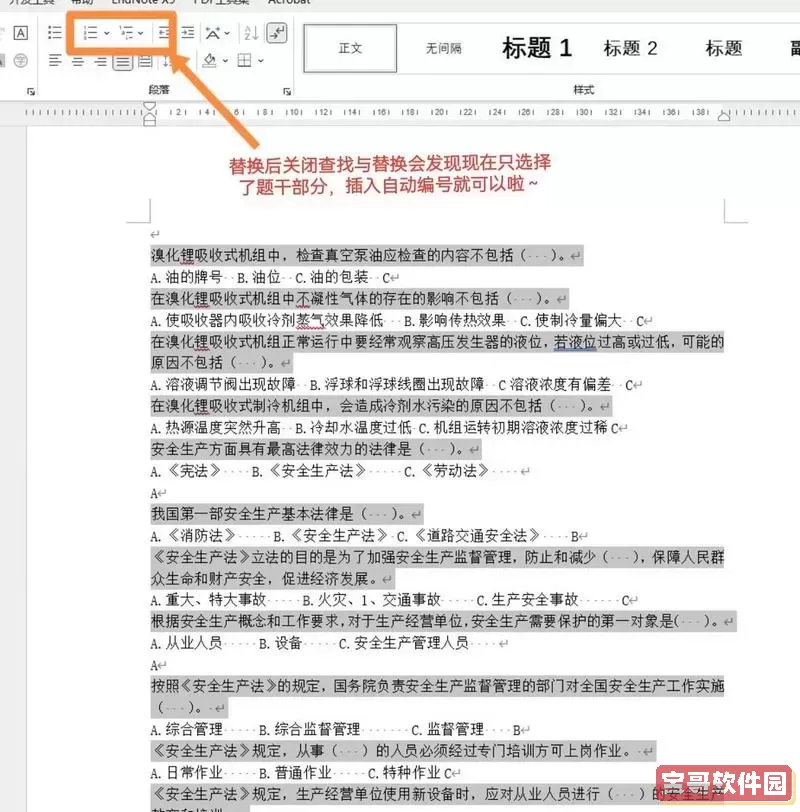The height and width of the screenshot is (812, 800).
Task: Click the line 《安全生产法》立法的目的是
Action: [437, 557]
